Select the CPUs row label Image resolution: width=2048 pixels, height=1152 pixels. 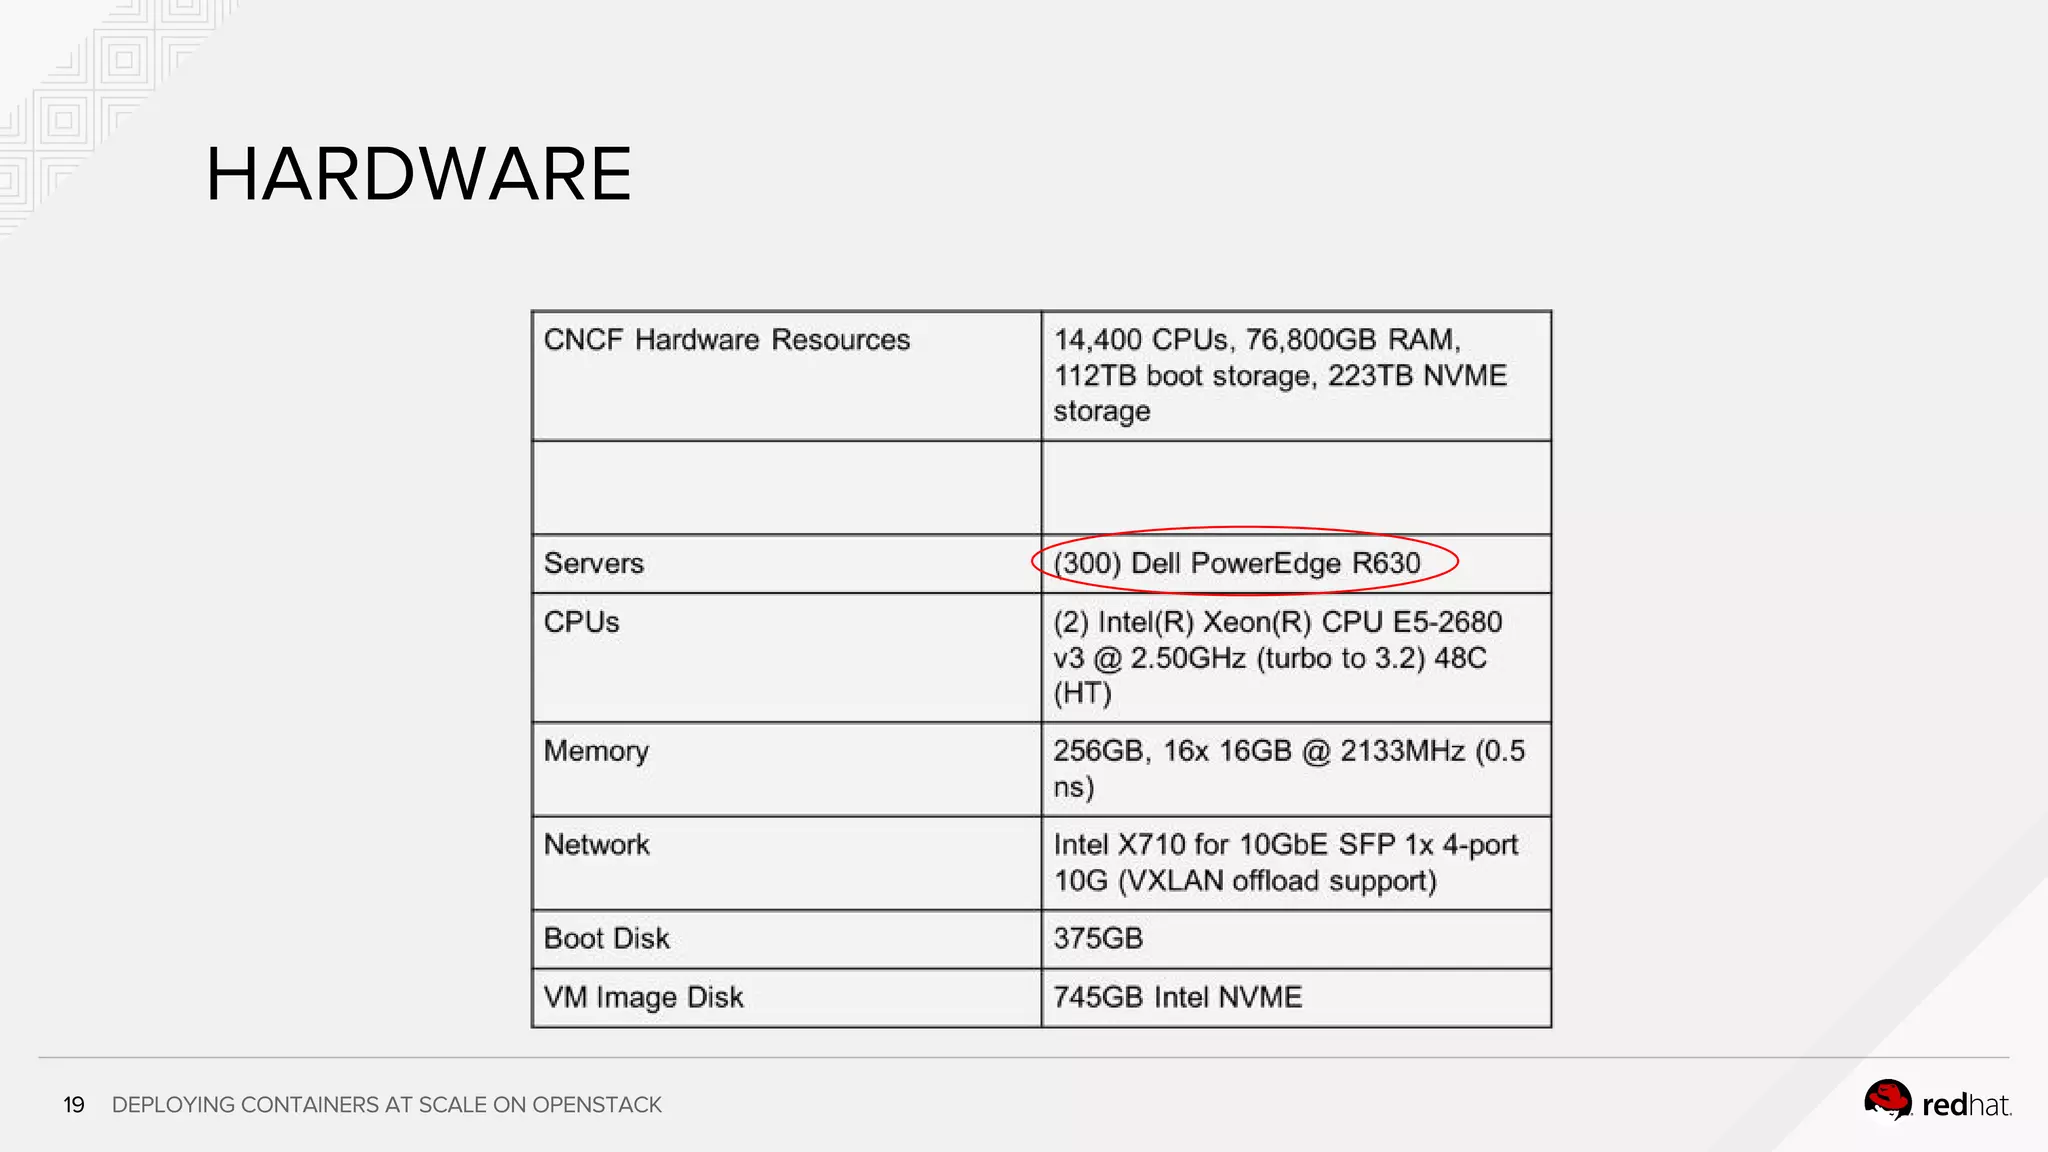(x=581, y=622)
